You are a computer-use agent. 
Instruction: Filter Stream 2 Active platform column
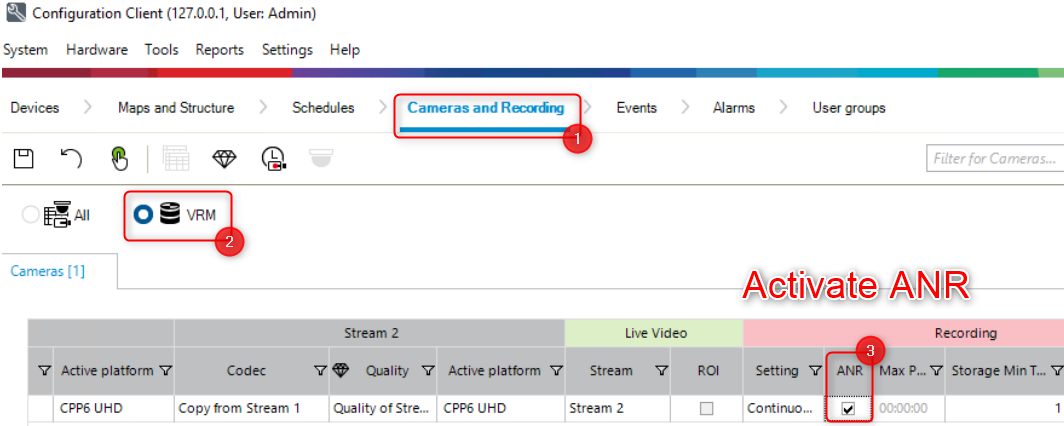pos(556,371)
